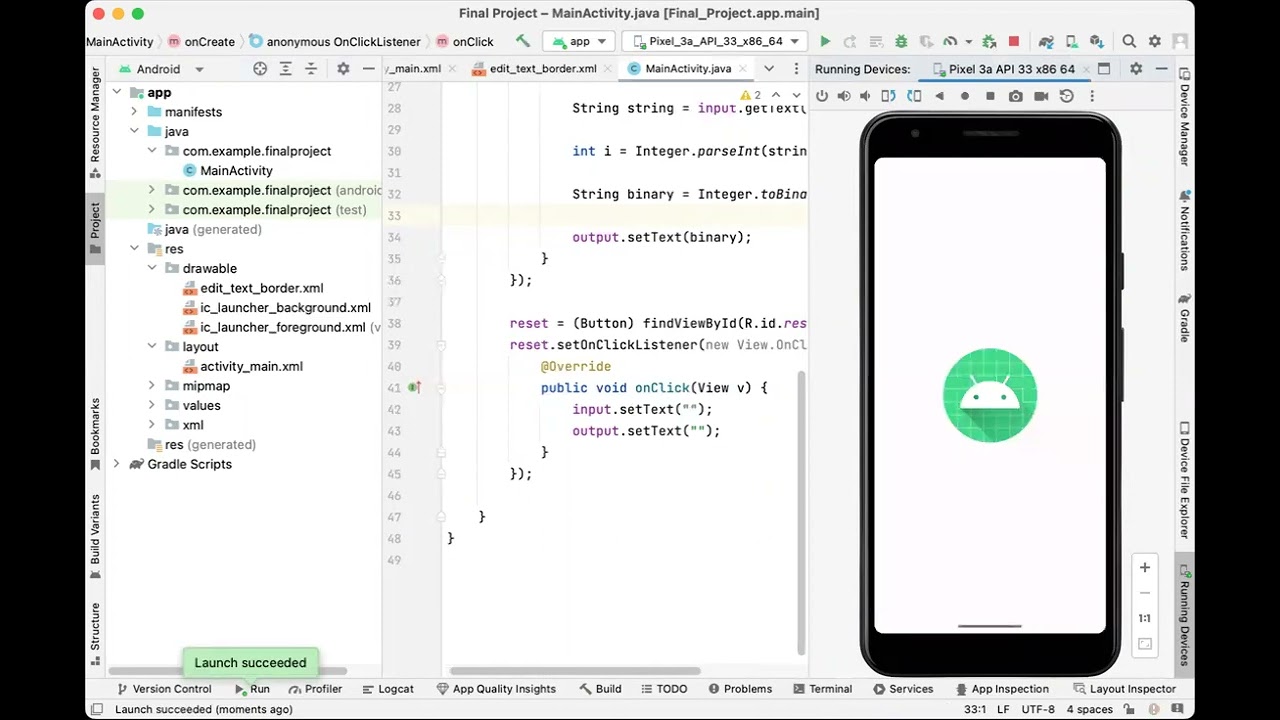Open IDE settings gear in the top toolbar
Viewport: 1280px width, 720px height.
pyautogui.click(x=1155, y=41)
